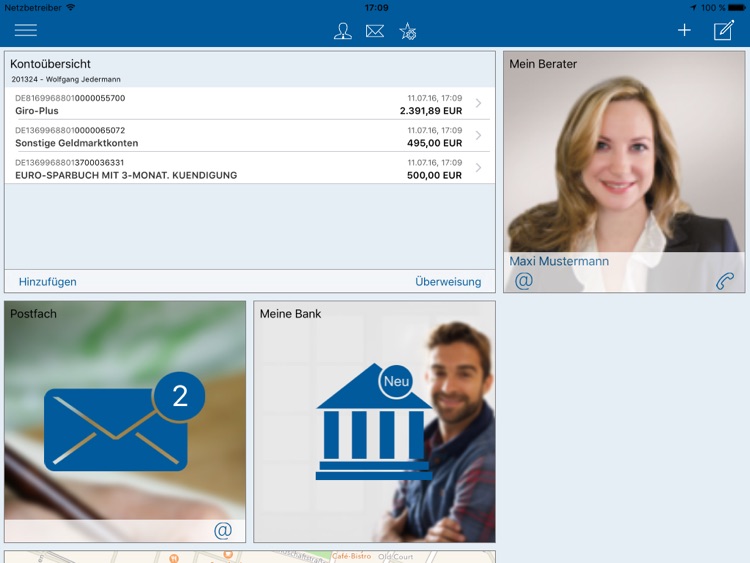Viewport: 750px width, 563px height.
Task: Tap the Netzbetreiber carrier label
Action: coord(33,8)
